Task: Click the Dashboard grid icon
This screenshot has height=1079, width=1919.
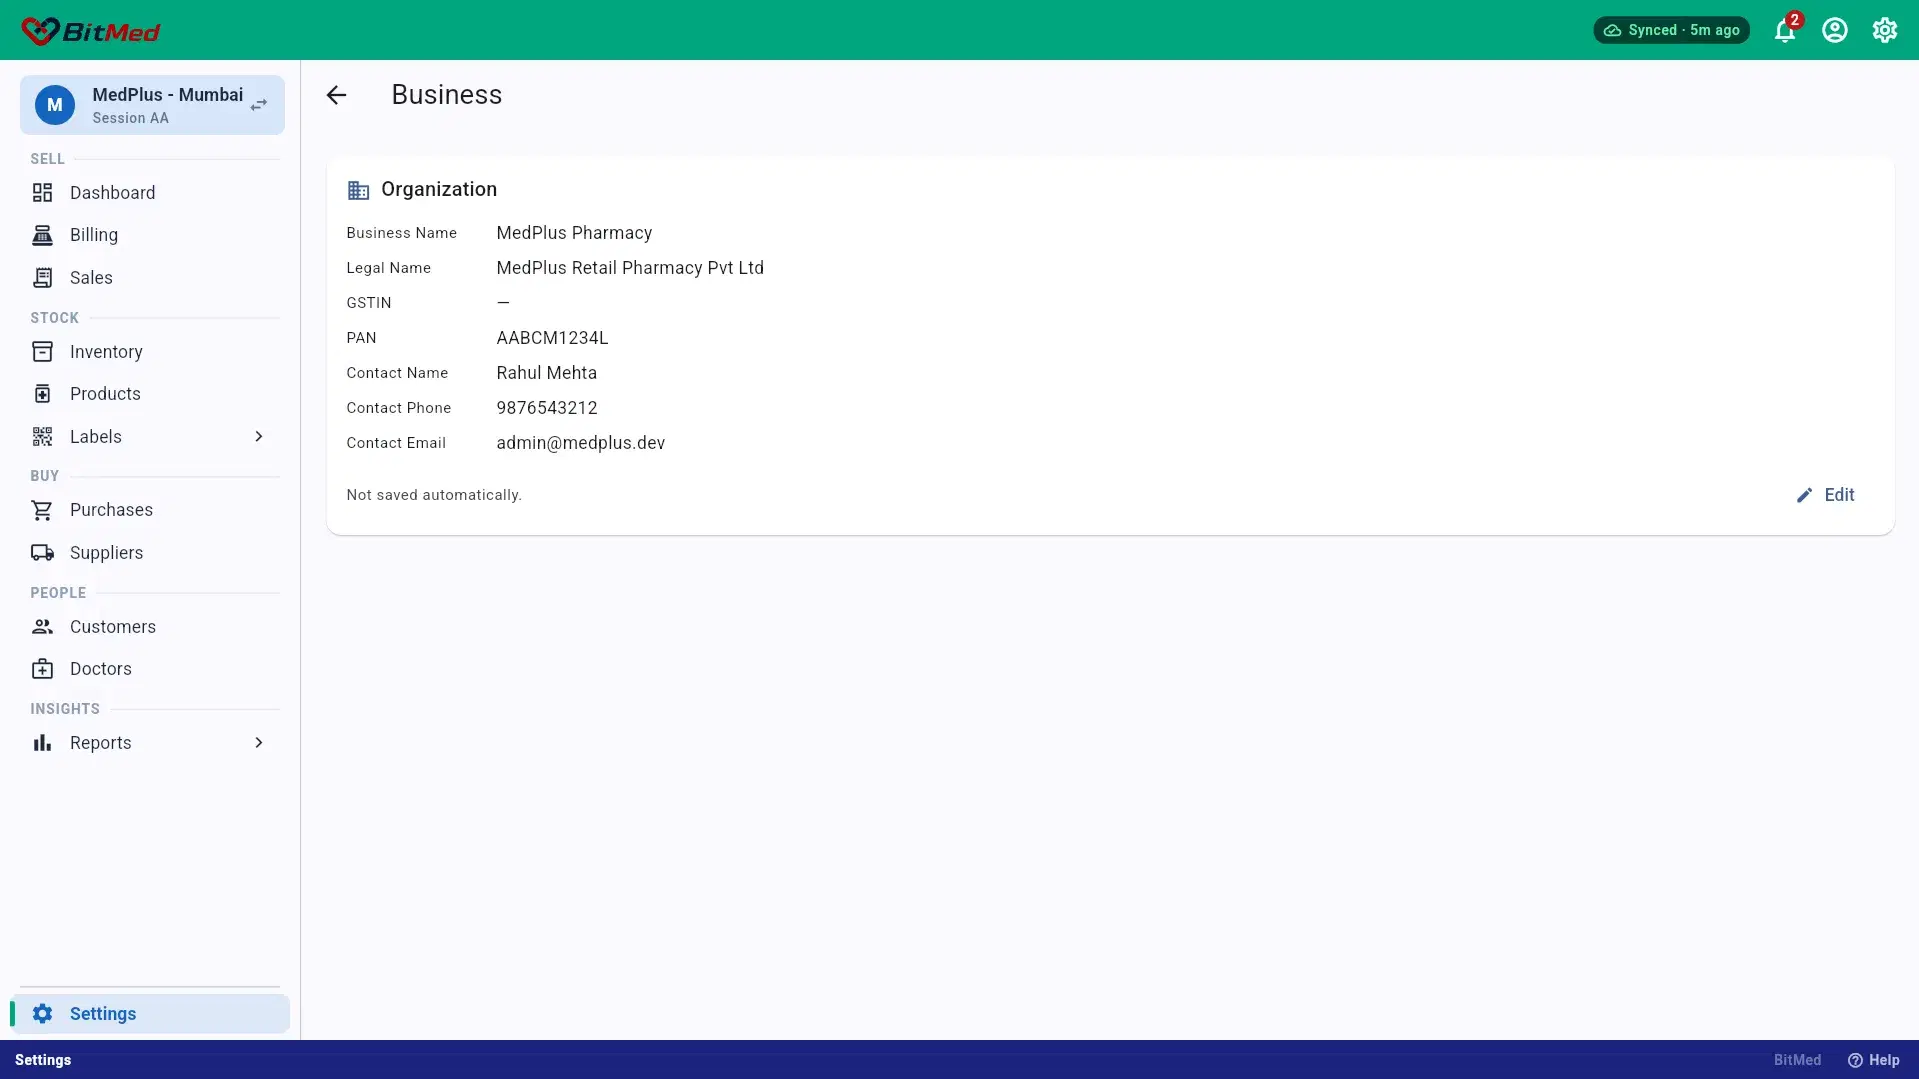Action: click(x=42, y=192)
